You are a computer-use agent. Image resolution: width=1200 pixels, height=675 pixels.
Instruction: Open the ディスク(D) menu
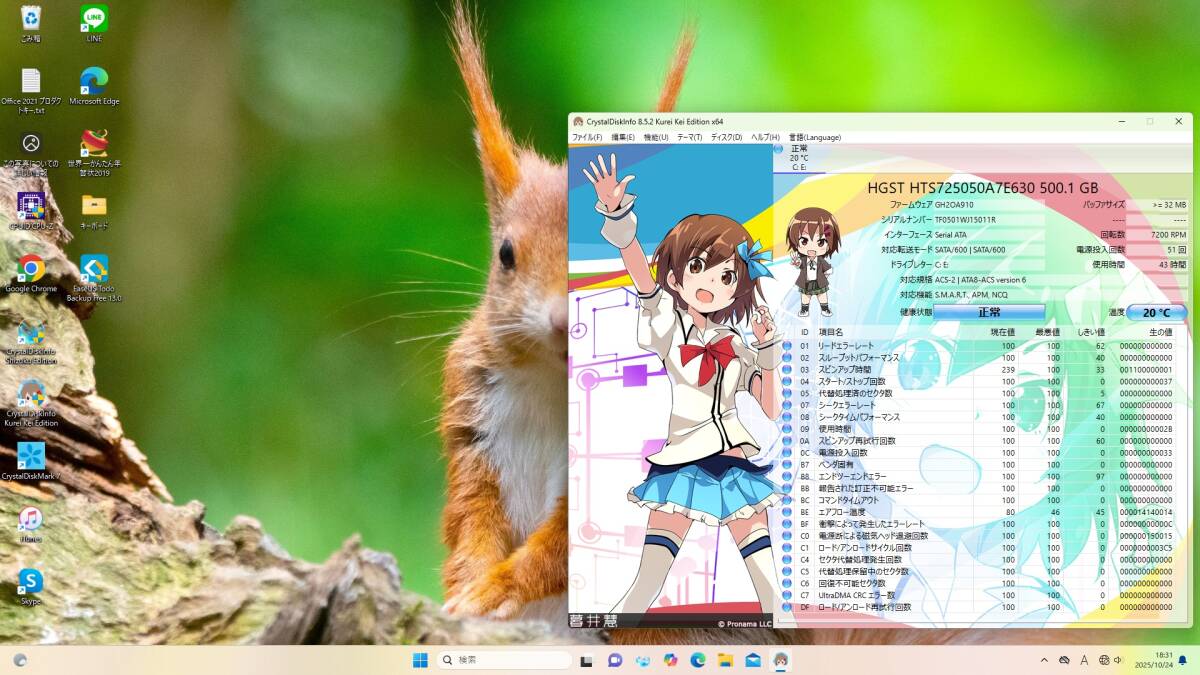tap(726, 137)
